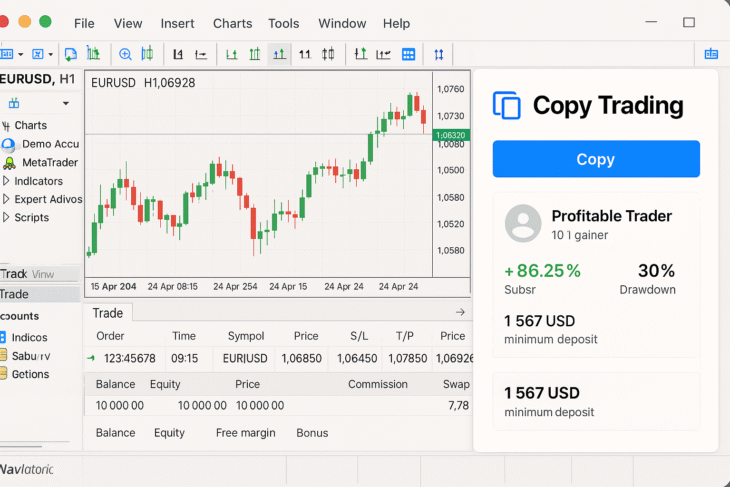The image size is (730, 487).
Task: Open dropdown arrow beside first toolbar icon
Action: 20,54
